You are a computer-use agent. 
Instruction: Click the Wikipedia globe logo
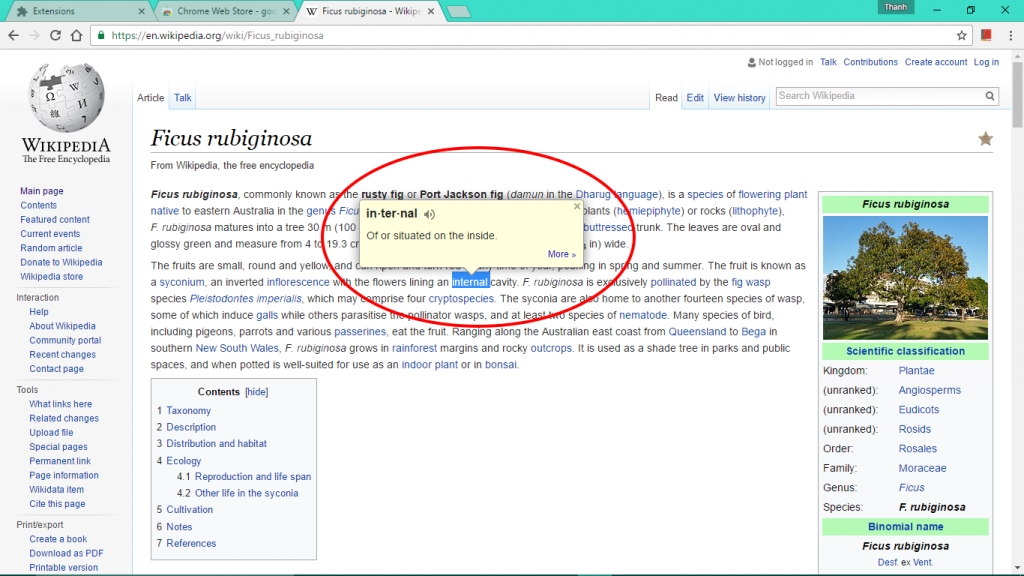coord(66,98)
